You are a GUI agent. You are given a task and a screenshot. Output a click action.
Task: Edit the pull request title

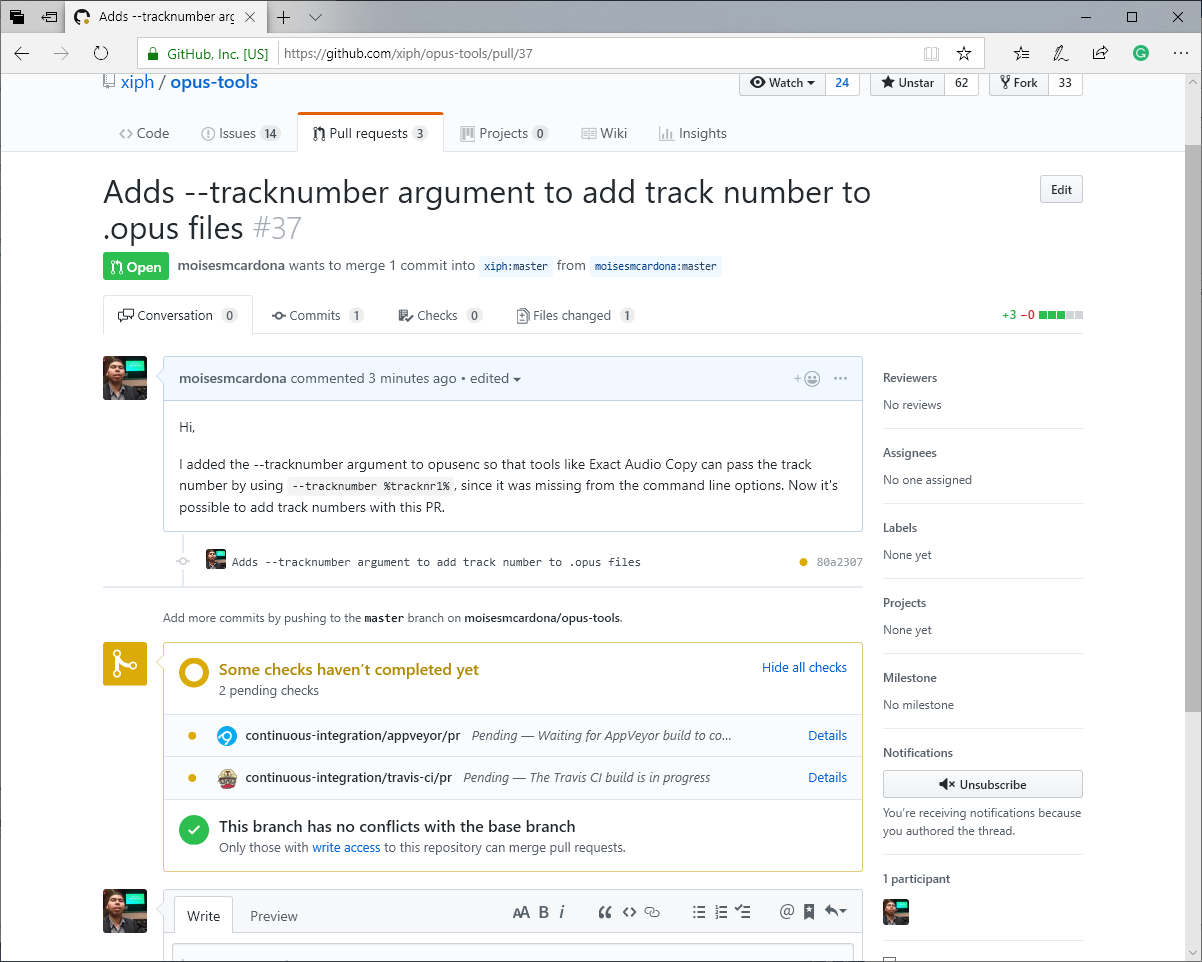point(1061,190)
